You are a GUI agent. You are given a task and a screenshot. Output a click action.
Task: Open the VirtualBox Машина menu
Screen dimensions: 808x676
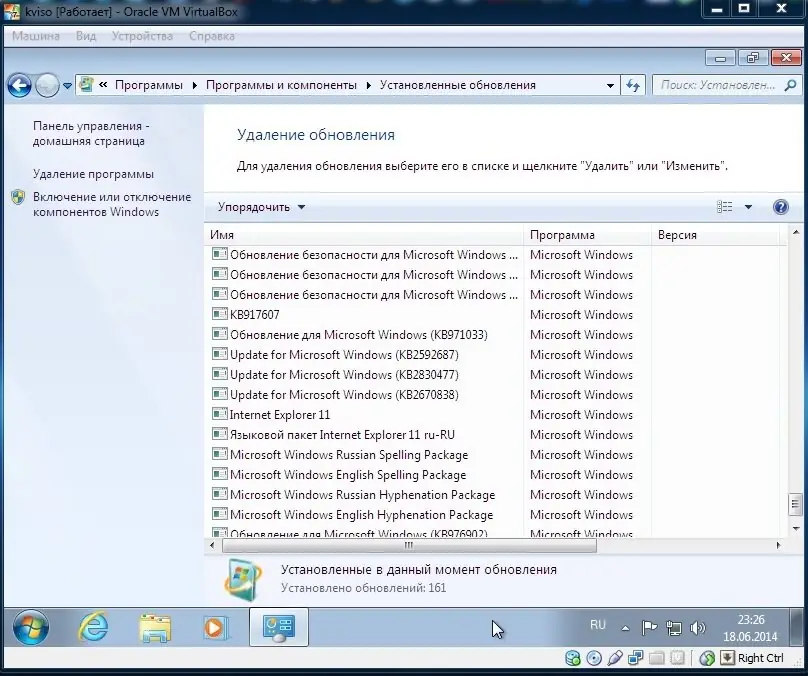coord(36,36)
